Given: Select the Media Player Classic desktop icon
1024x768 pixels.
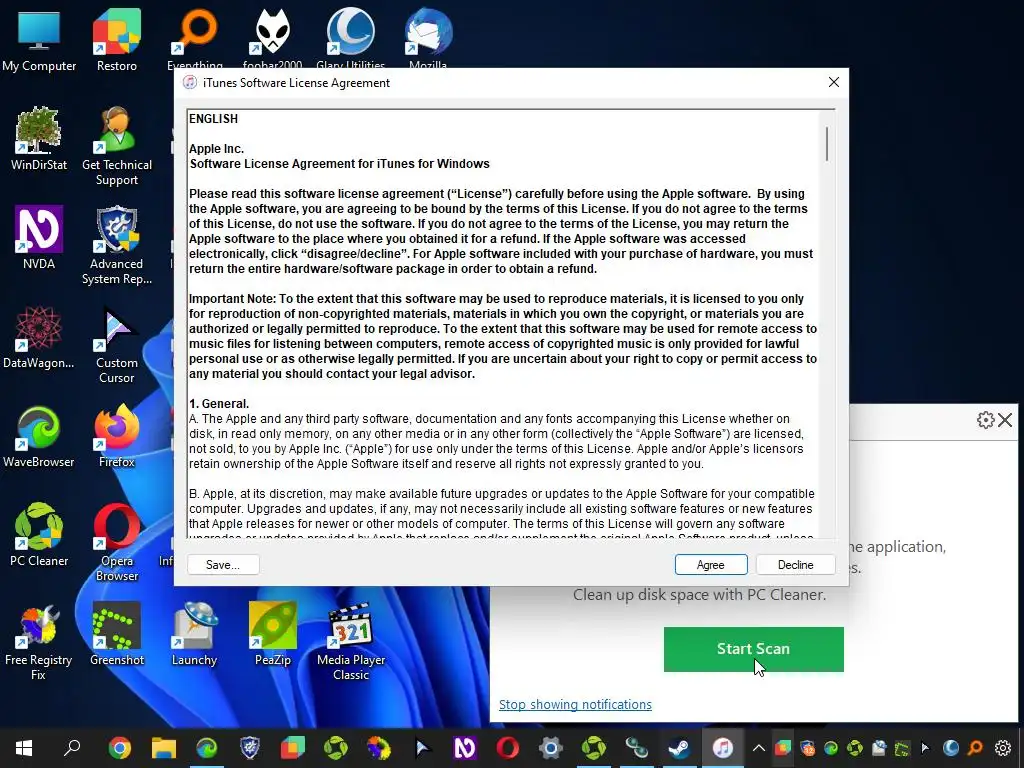Looking at the screenshot, I should coord(351,642).
